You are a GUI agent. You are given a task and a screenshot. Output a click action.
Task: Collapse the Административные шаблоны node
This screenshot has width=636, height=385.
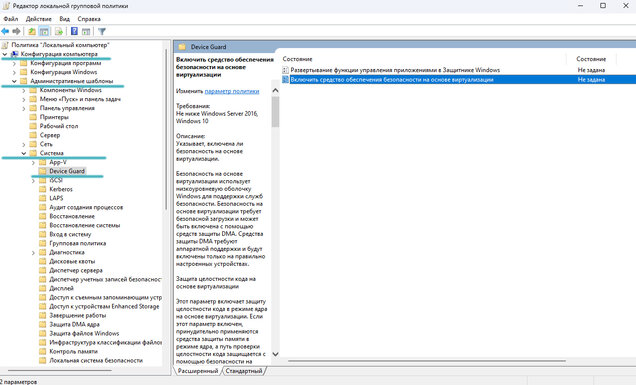14,81
